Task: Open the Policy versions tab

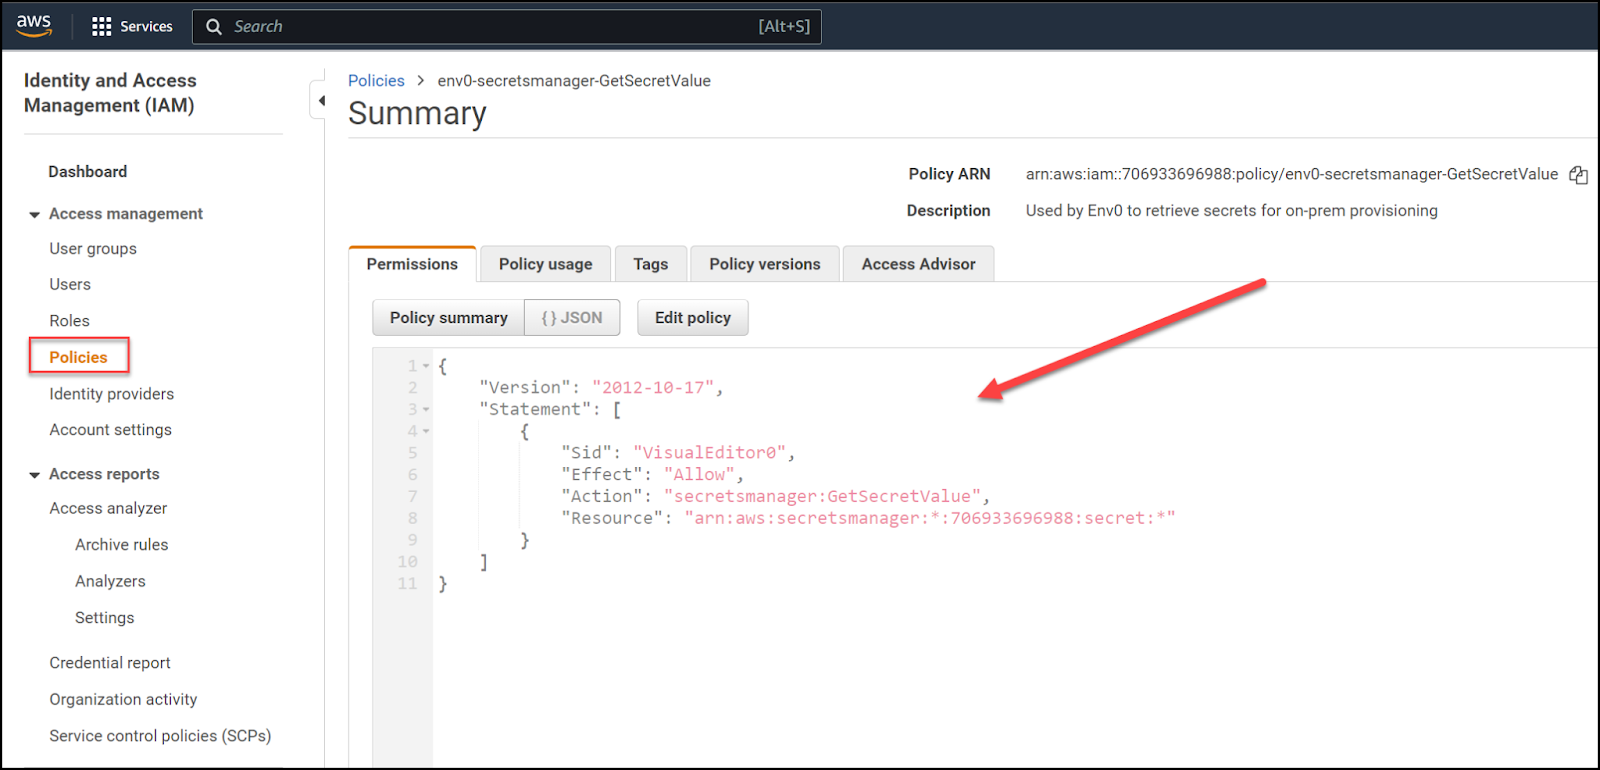Action: (x=765, y=264)
